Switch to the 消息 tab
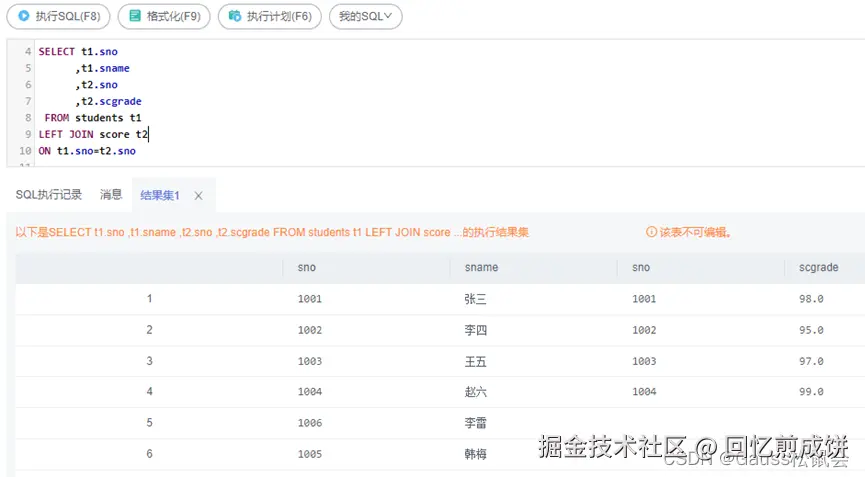865x477 pixels. (111, 195)
